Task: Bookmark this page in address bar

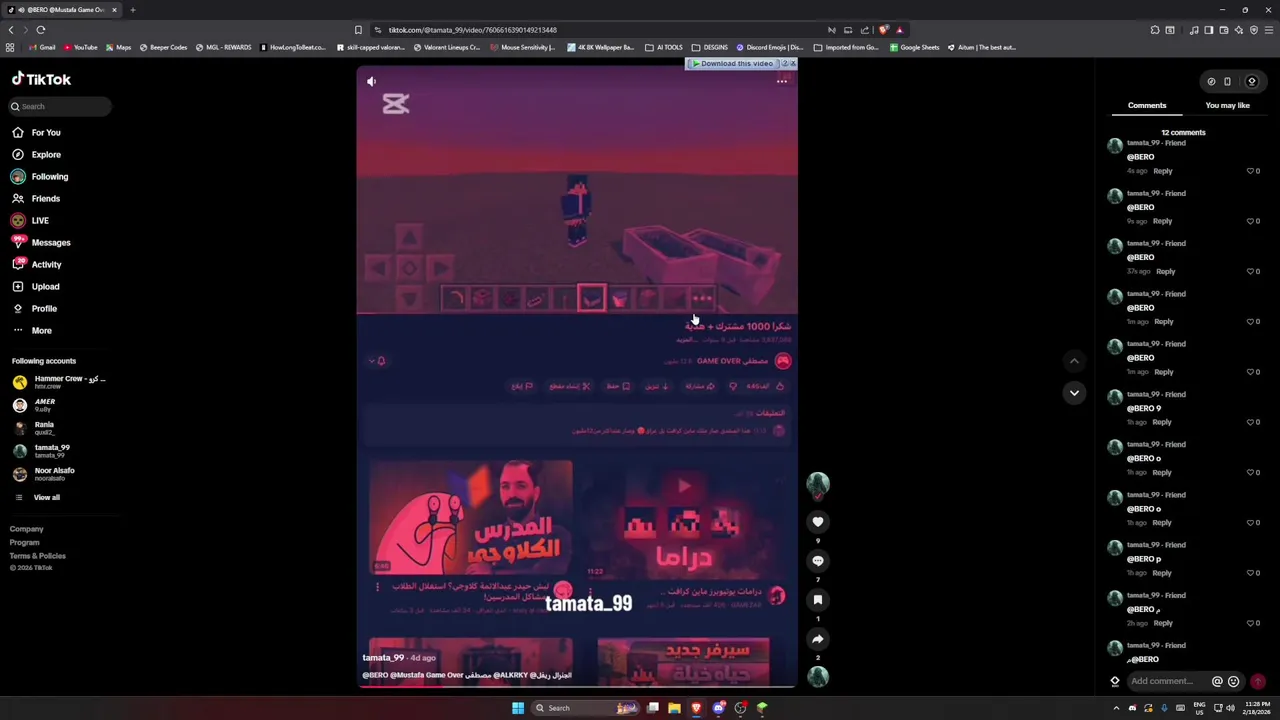Action: point(358,30)
